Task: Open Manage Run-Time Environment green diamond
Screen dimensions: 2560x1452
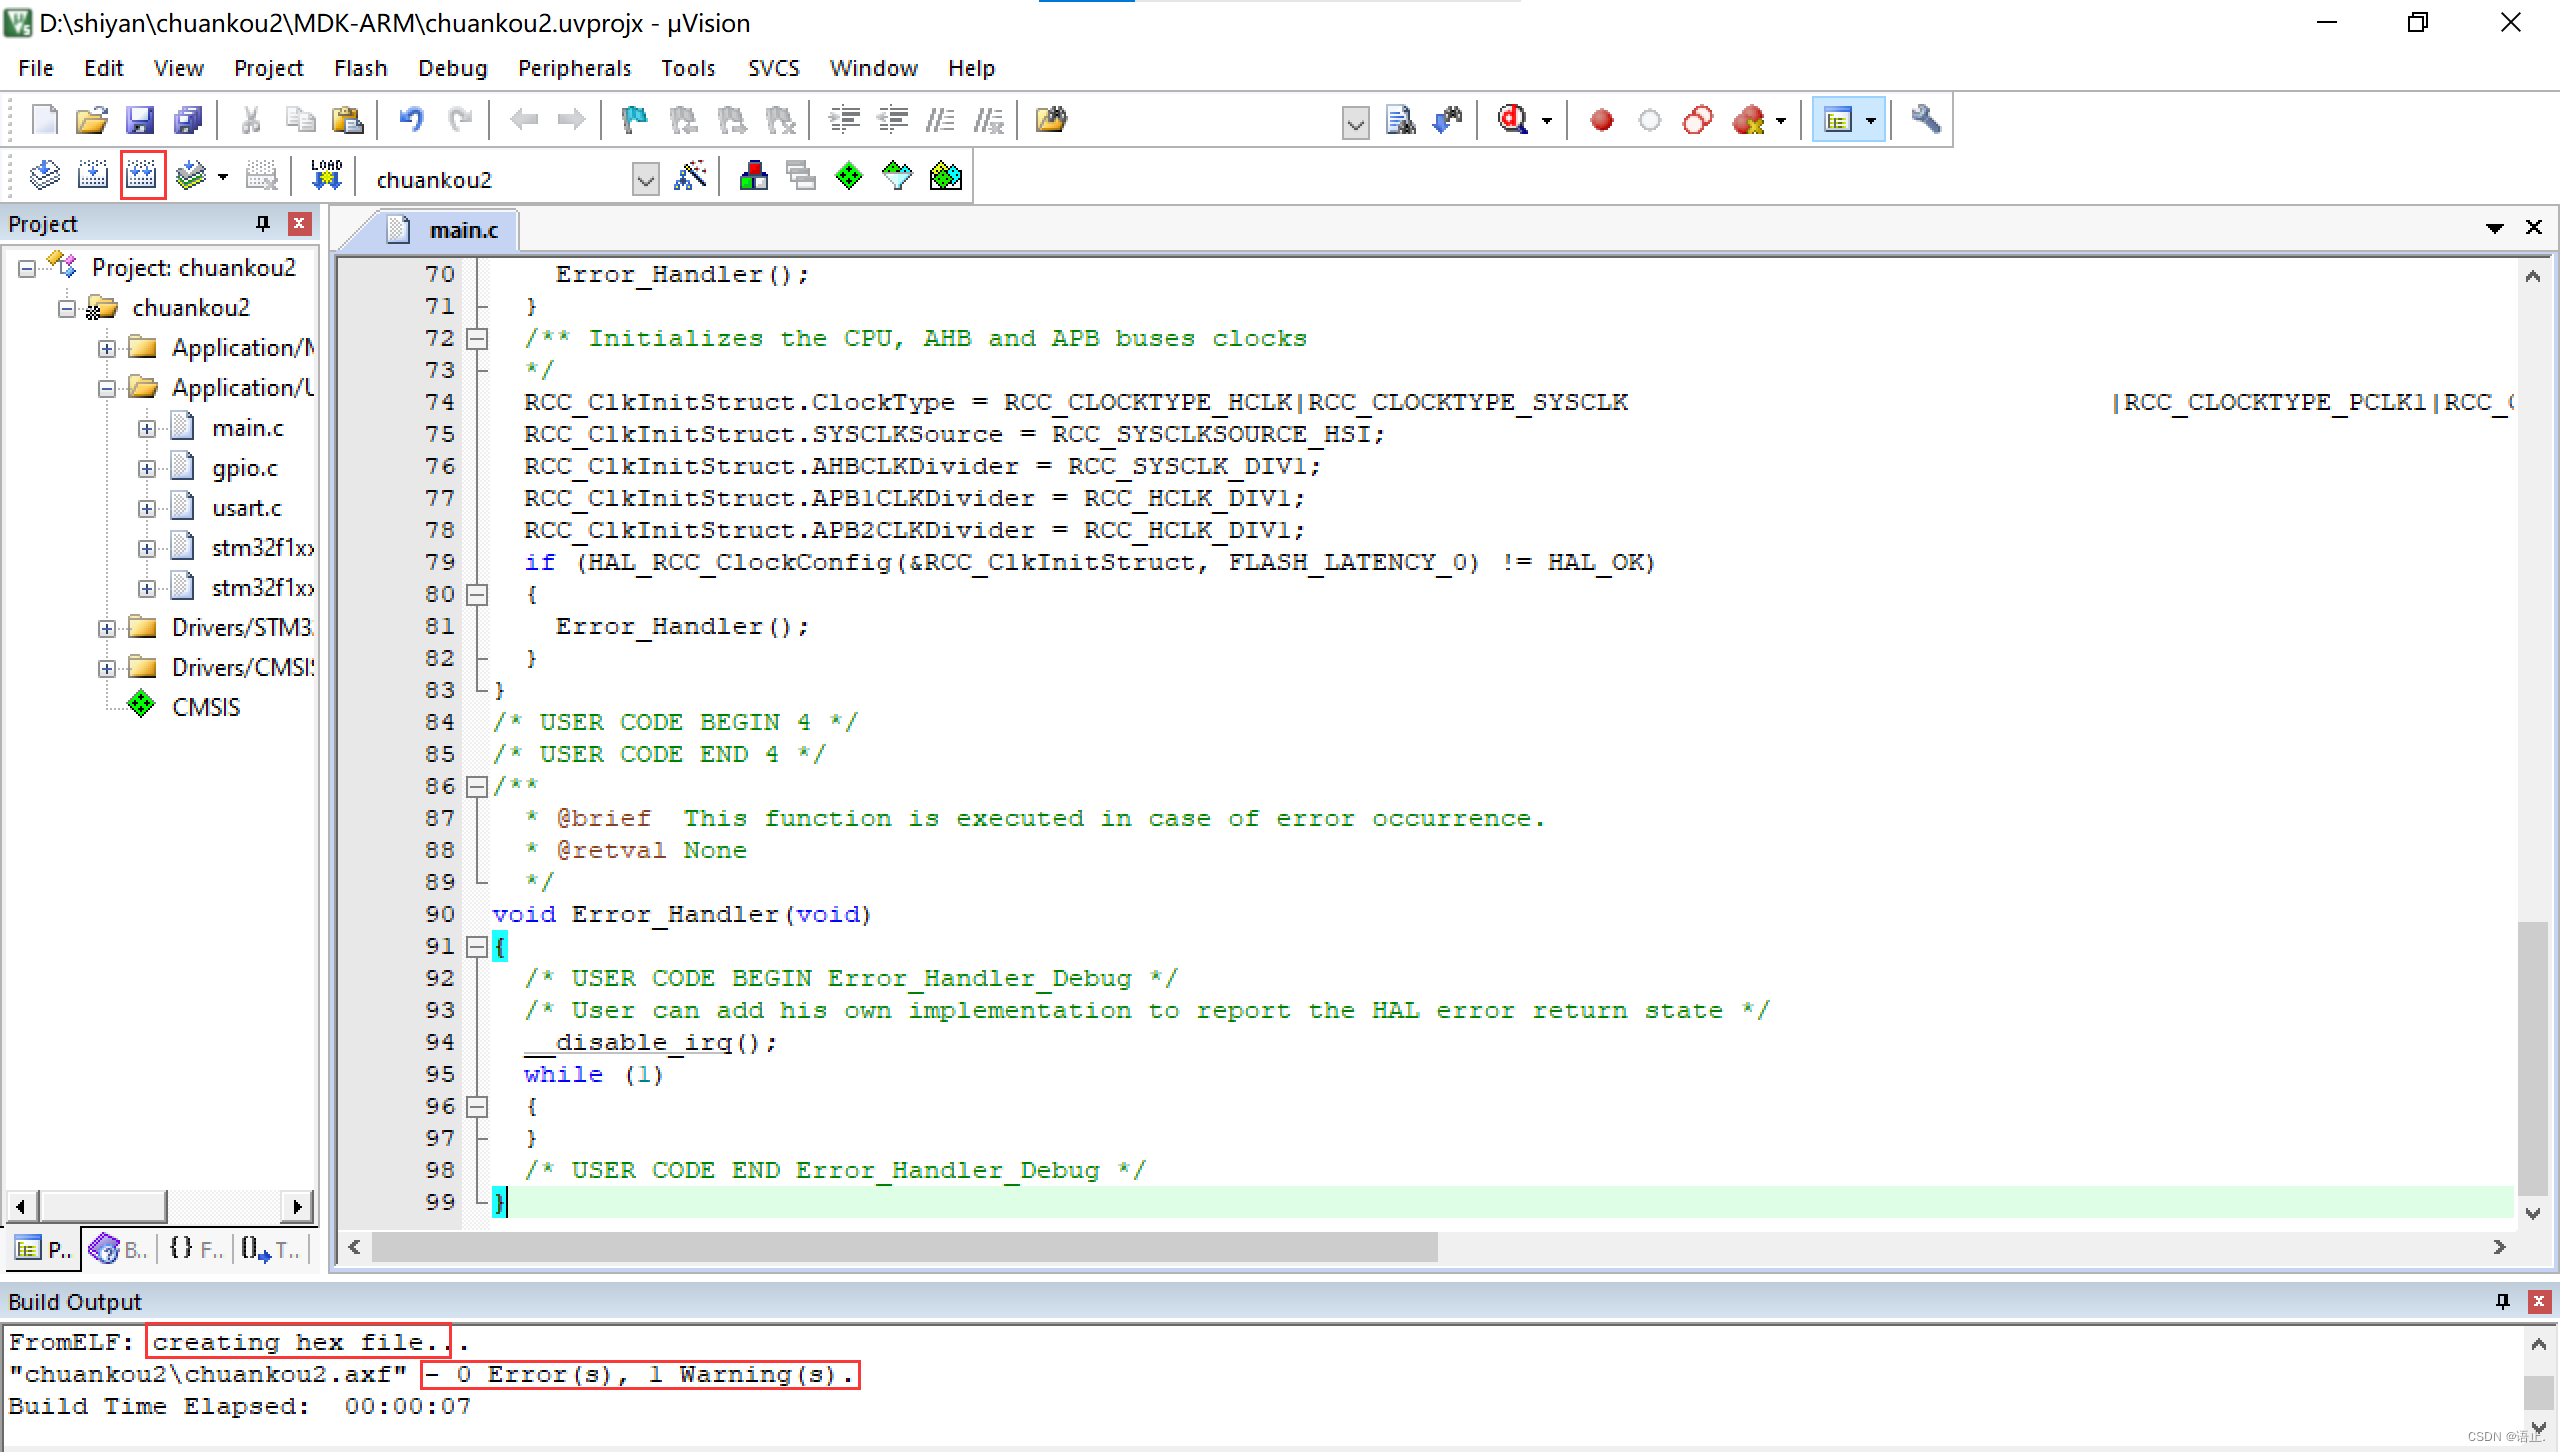Action: tap(848, 177)
